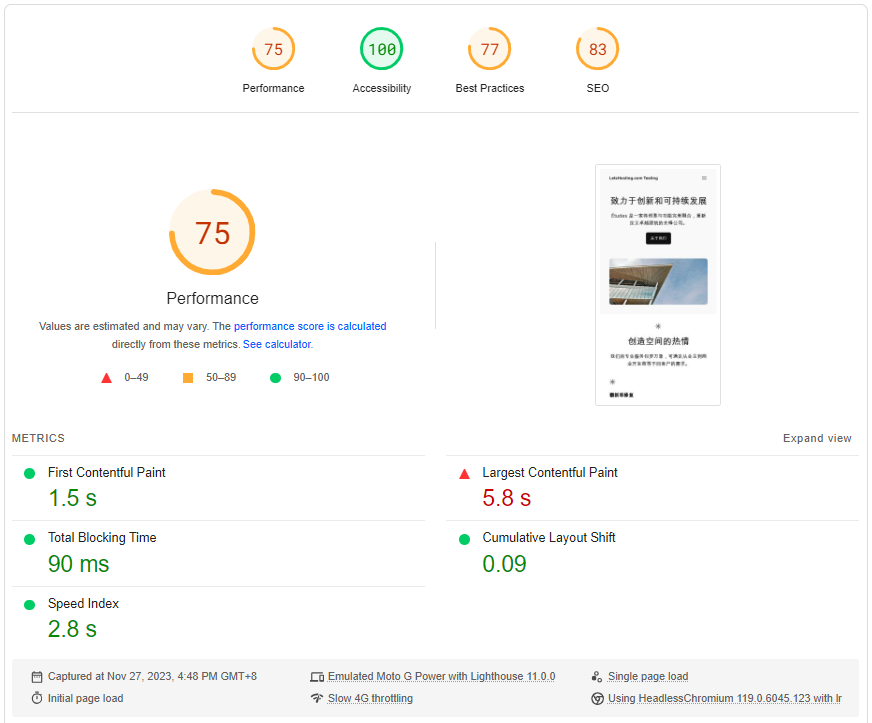Click the green dot beside First Contentful Paint
Viewport: 872px width, 723px height.
29,473
